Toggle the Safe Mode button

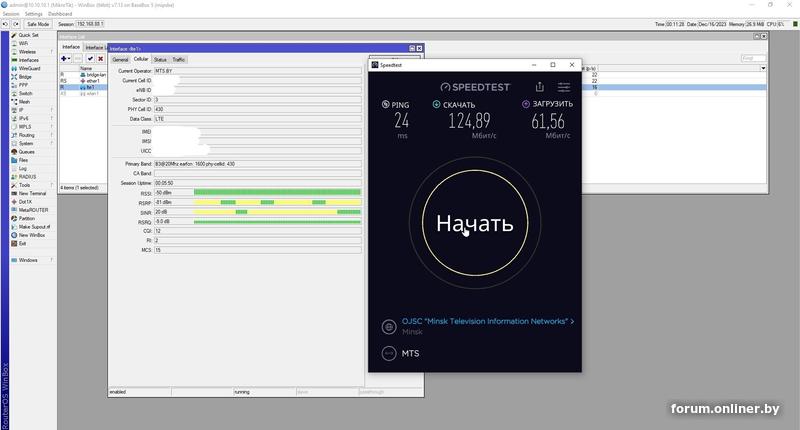(x=37, y=24)
